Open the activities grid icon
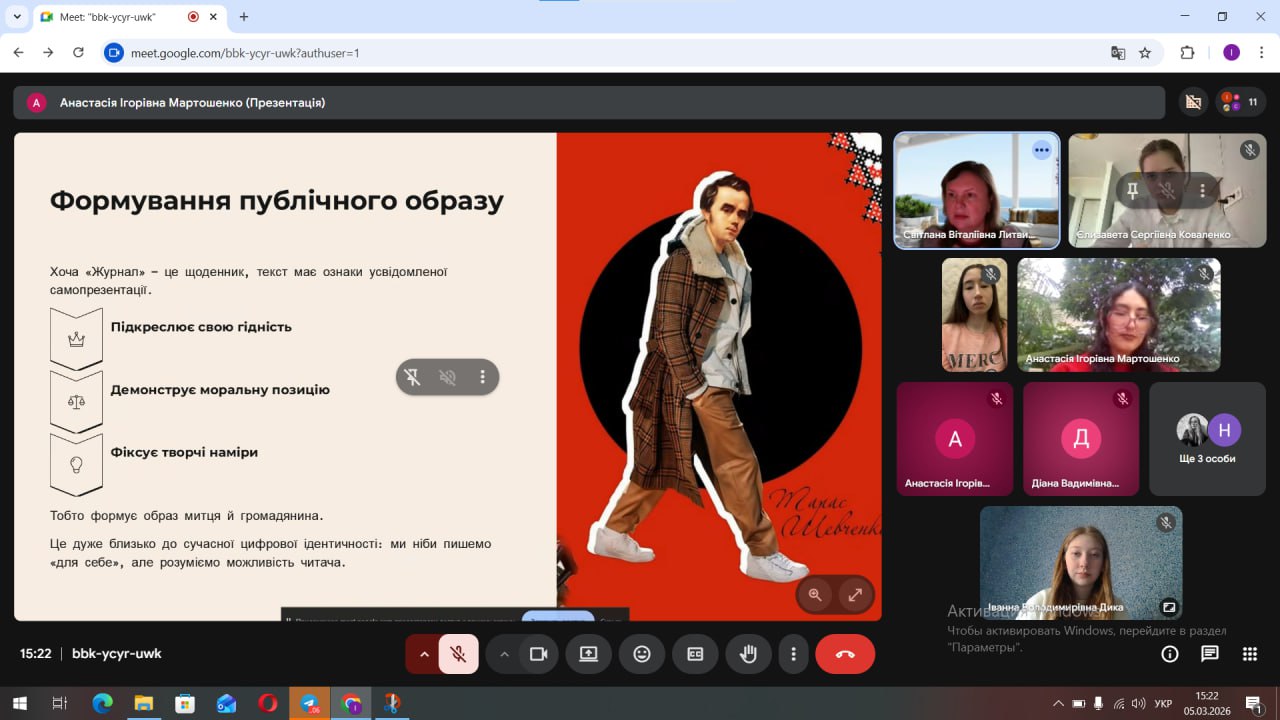The width and height of the screenshot is (1280, 720). pyautogui.click(x=1250, y=654)
